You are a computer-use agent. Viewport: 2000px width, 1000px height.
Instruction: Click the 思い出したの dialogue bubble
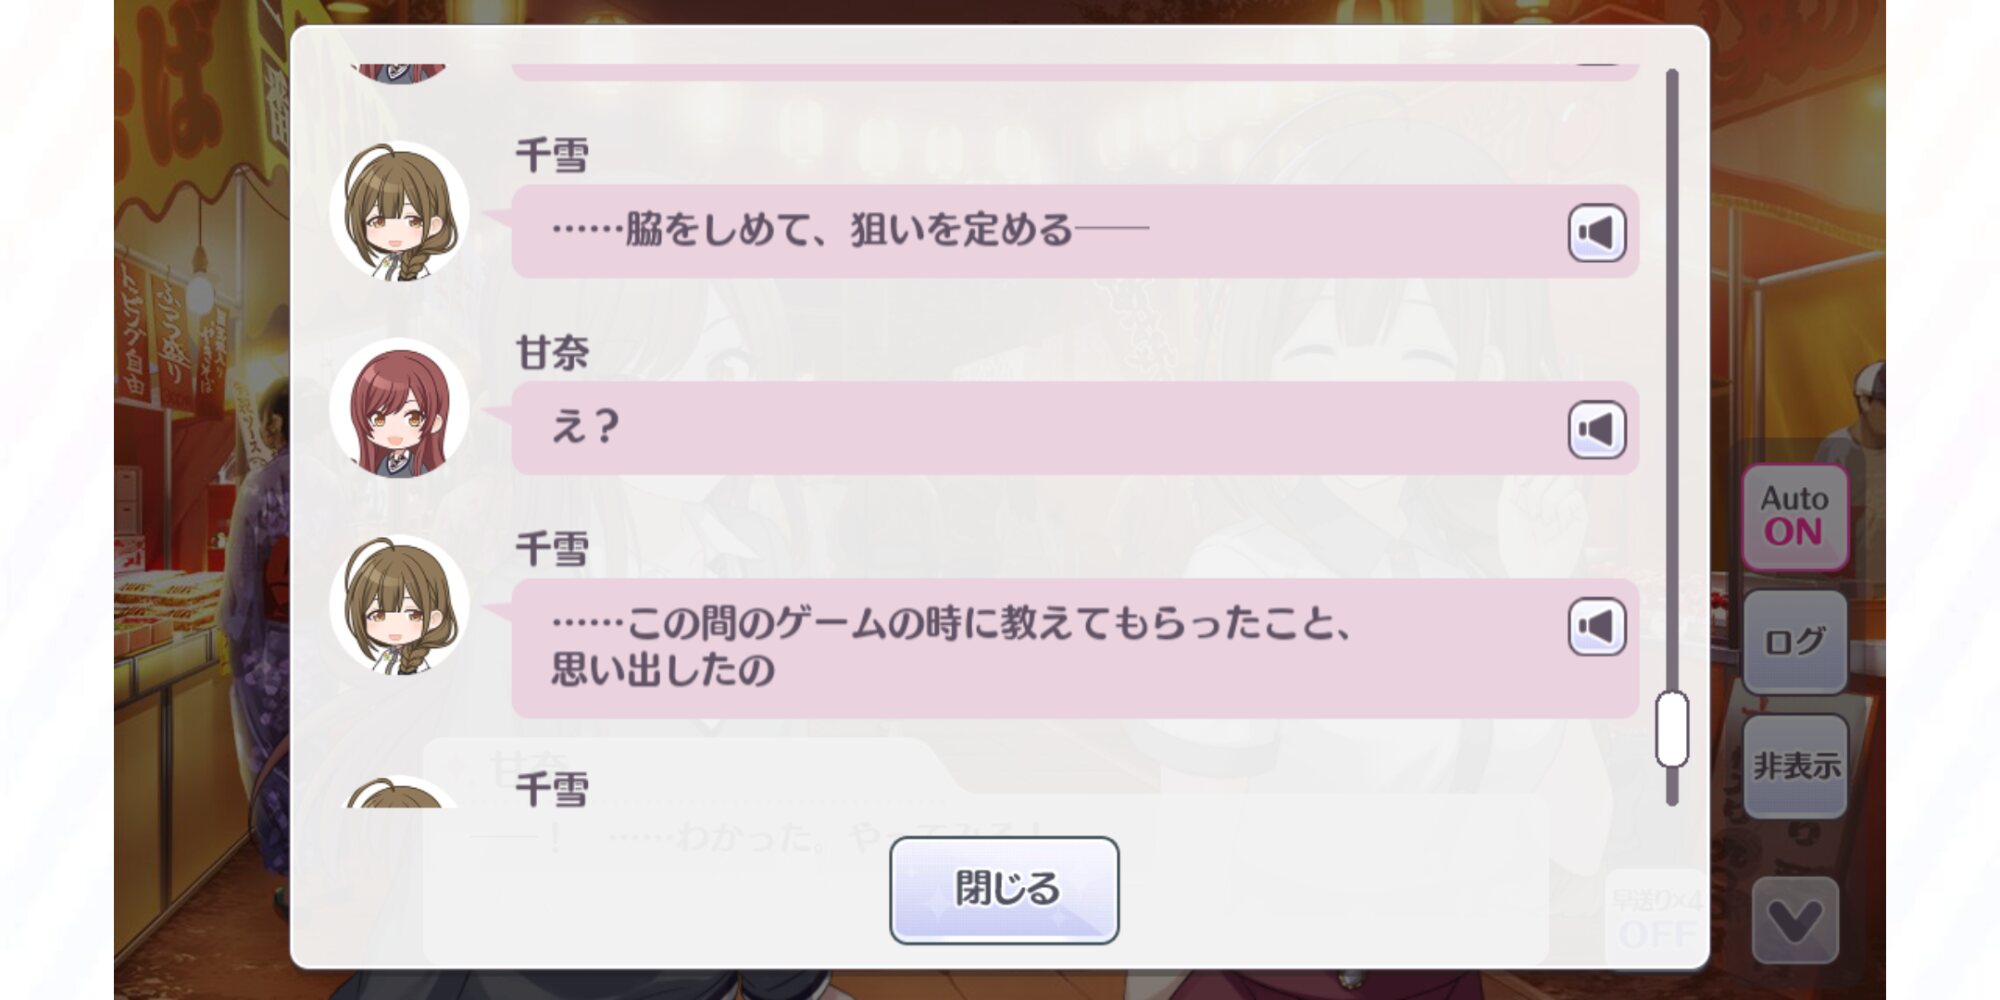click(x=1075, y=648)
